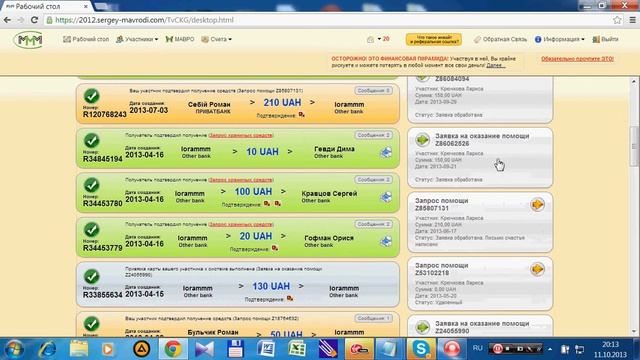
Task: Select the '210 UAH' amount text
Action: point(282,103)
